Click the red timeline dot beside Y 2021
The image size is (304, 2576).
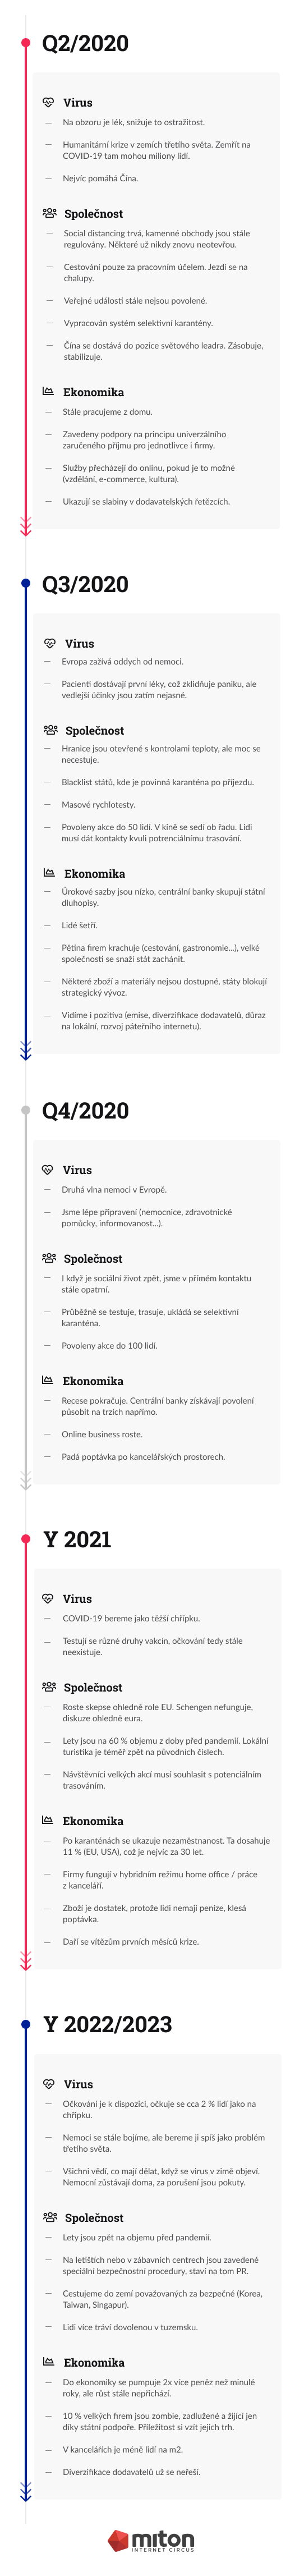coord(26,1539)
